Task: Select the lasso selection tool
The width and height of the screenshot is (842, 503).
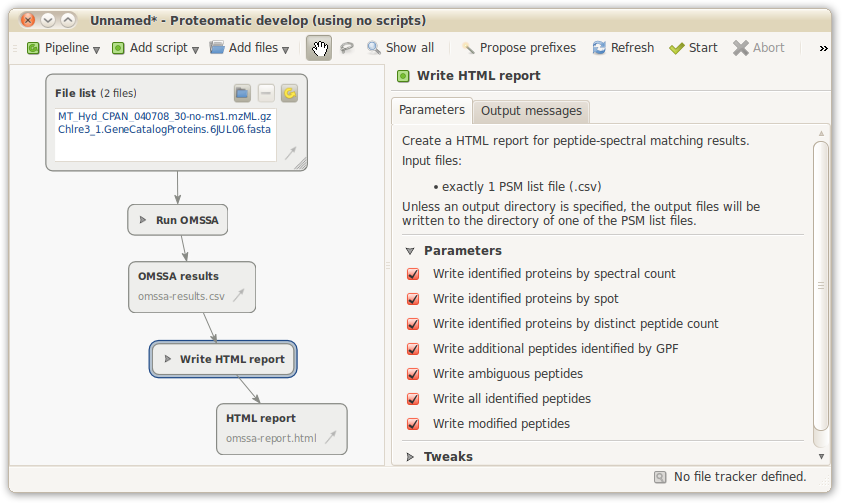Action: 347,48
